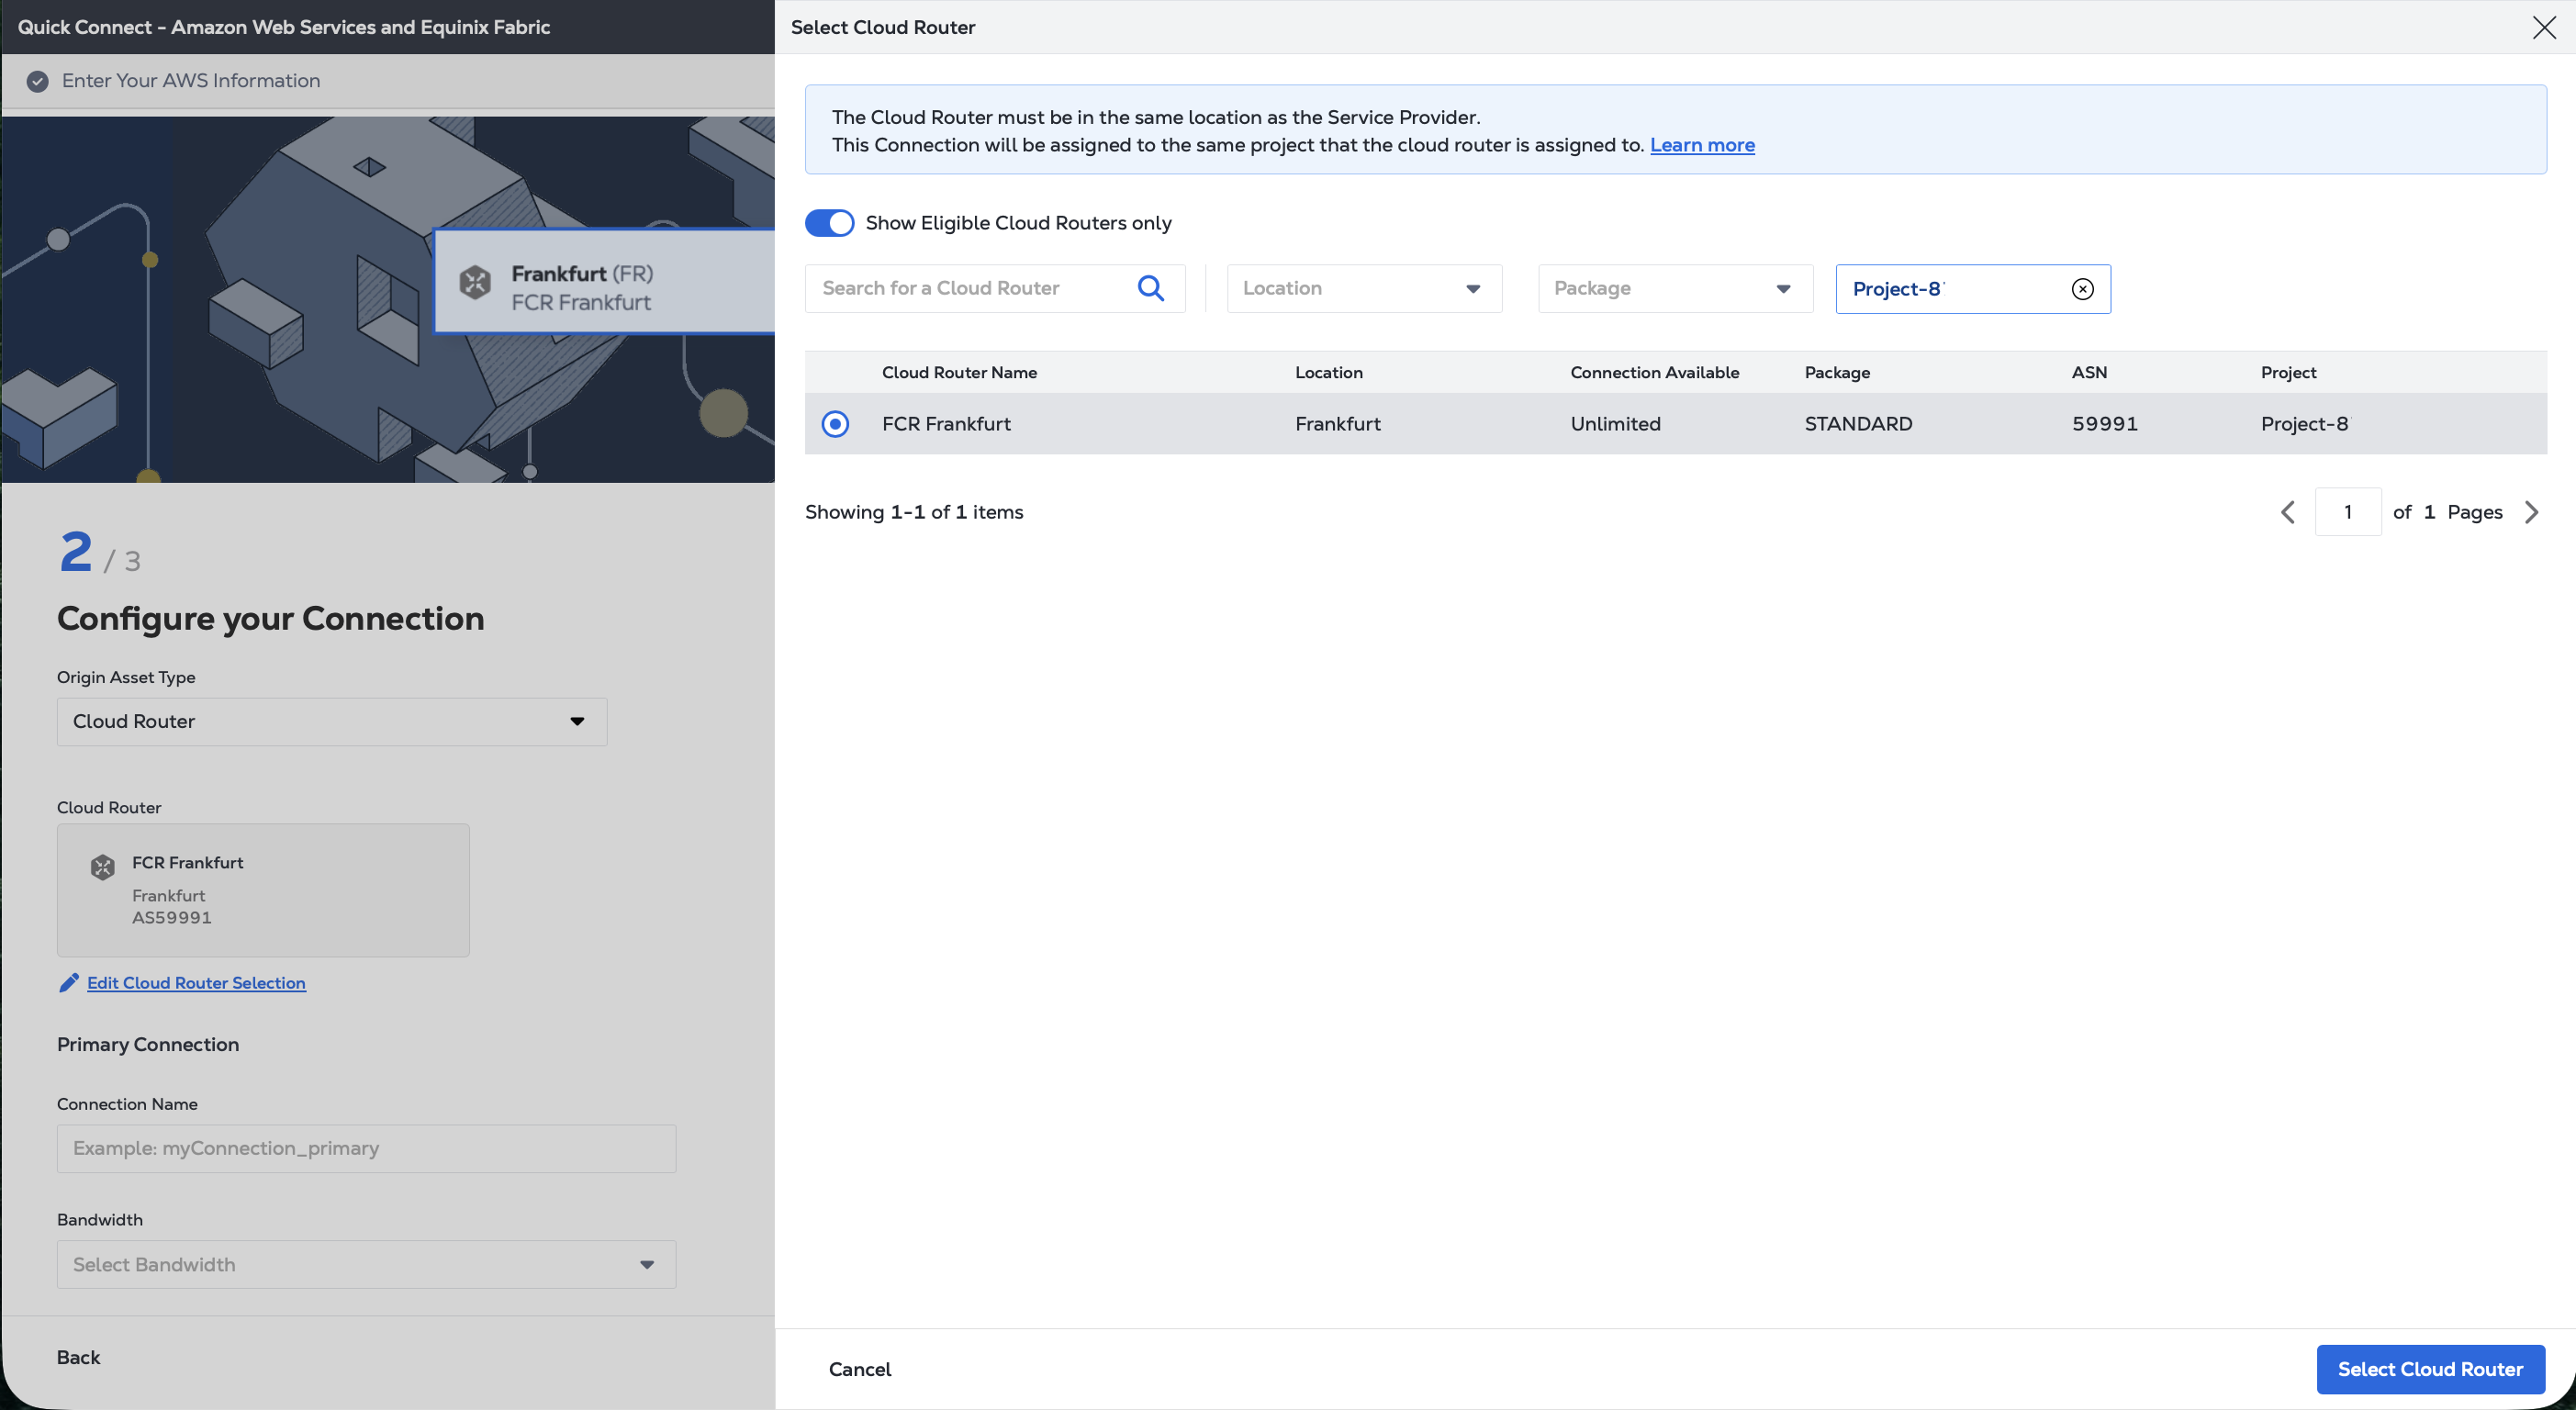Expand the Origin Asset Type dropdown

(x=331, y=721)
